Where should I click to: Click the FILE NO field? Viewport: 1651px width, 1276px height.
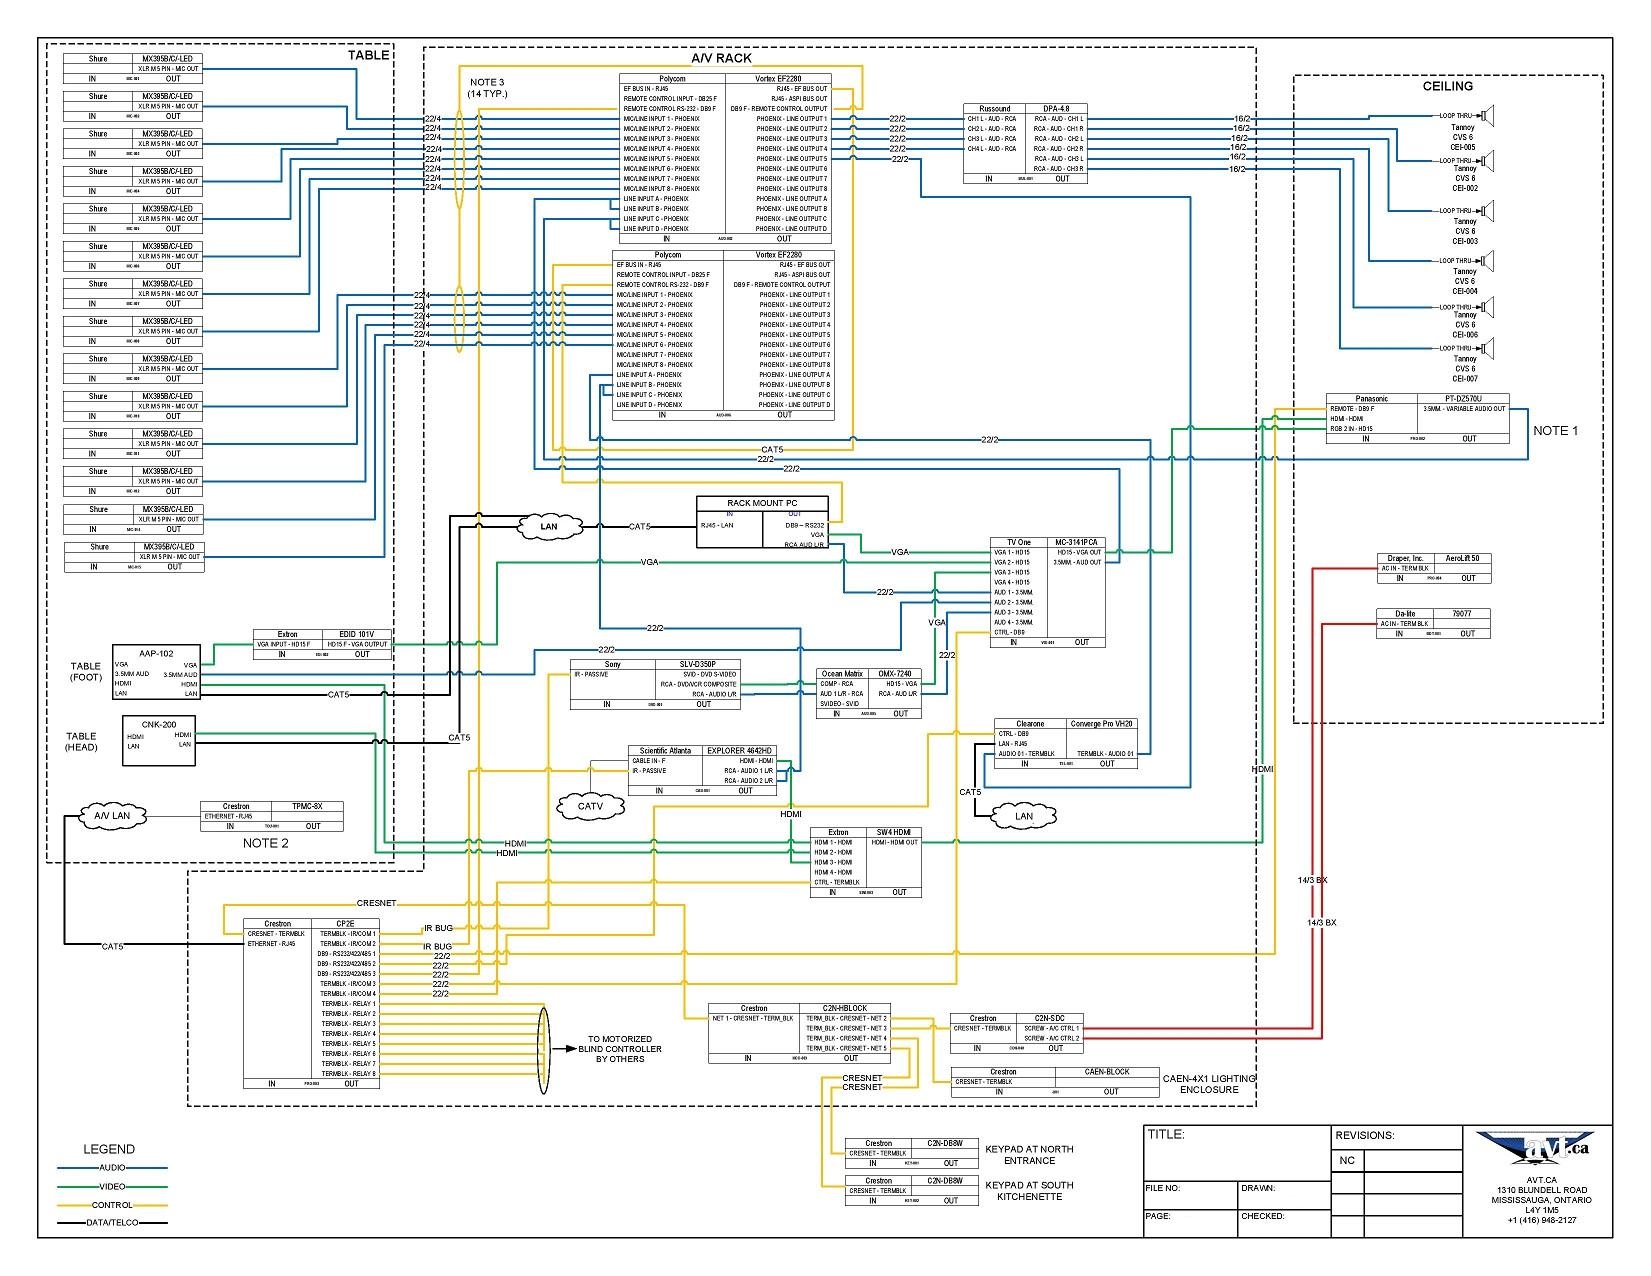(1189, 1194)
